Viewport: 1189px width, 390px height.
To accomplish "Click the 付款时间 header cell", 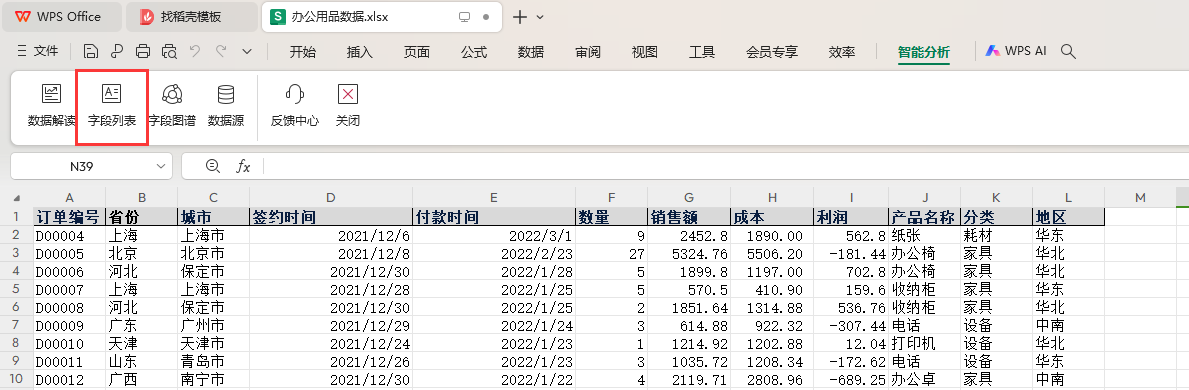I will (x=494, y=216).
